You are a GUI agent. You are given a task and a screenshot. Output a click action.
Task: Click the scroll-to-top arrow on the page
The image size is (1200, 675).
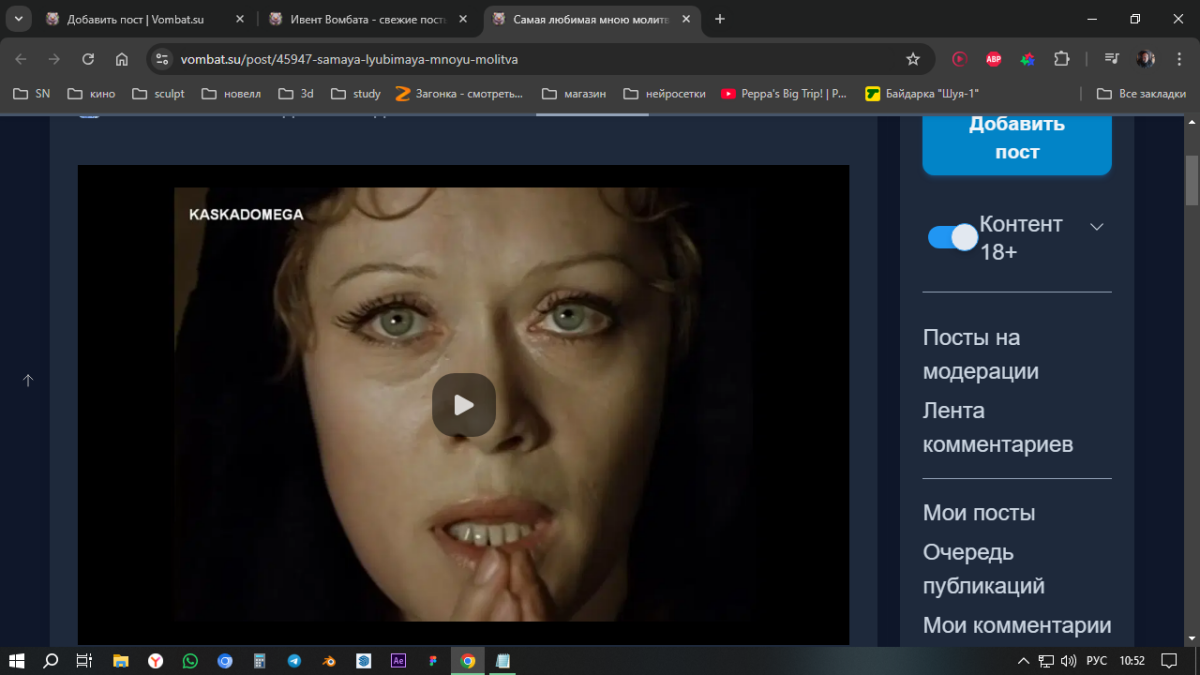click(28, 380)
